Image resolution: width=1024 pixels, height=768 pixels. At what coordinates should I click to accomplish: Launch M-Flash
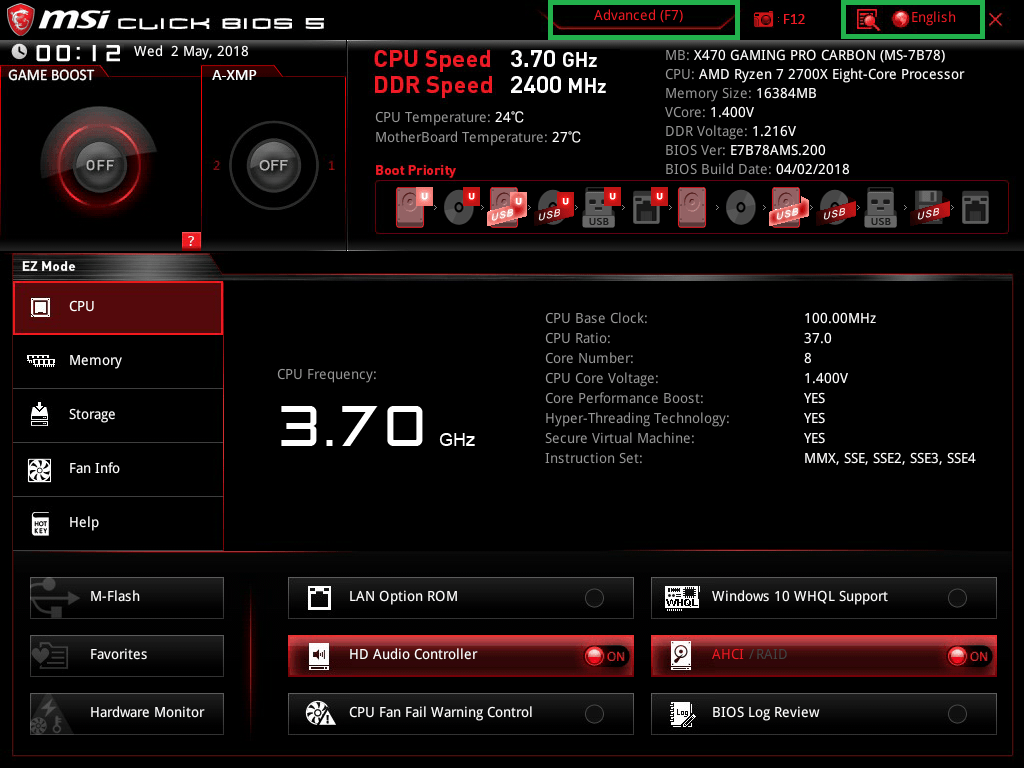tap(127, 598)
